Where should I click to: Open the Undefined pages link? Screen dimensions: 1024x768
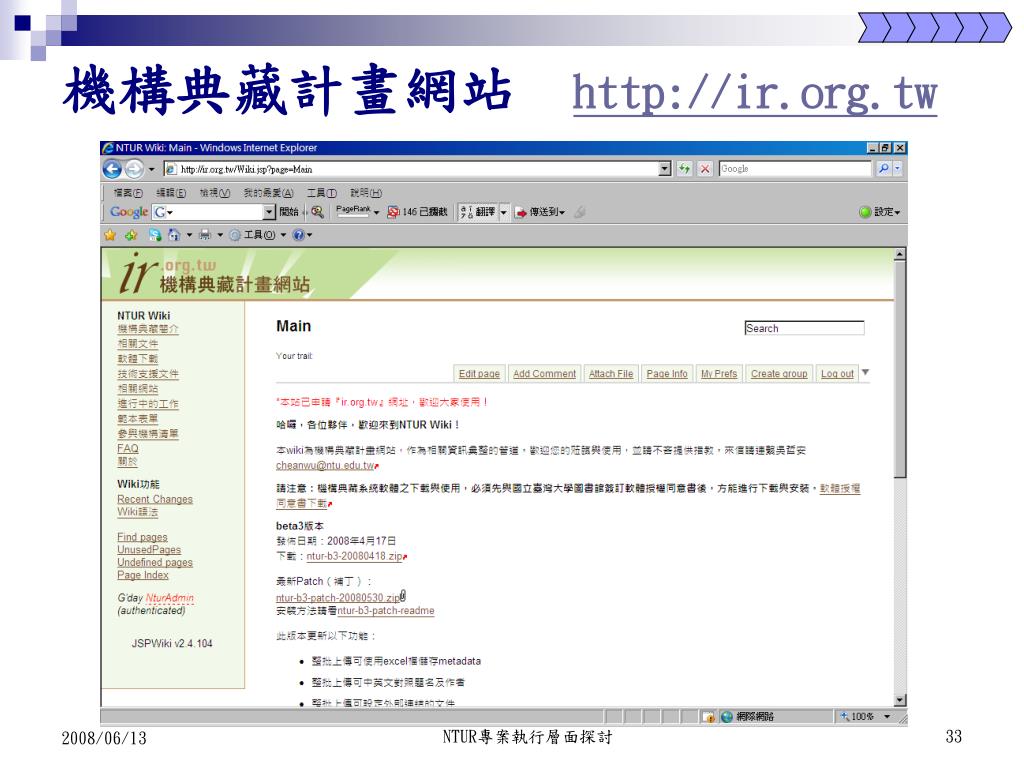click(155, 562)
